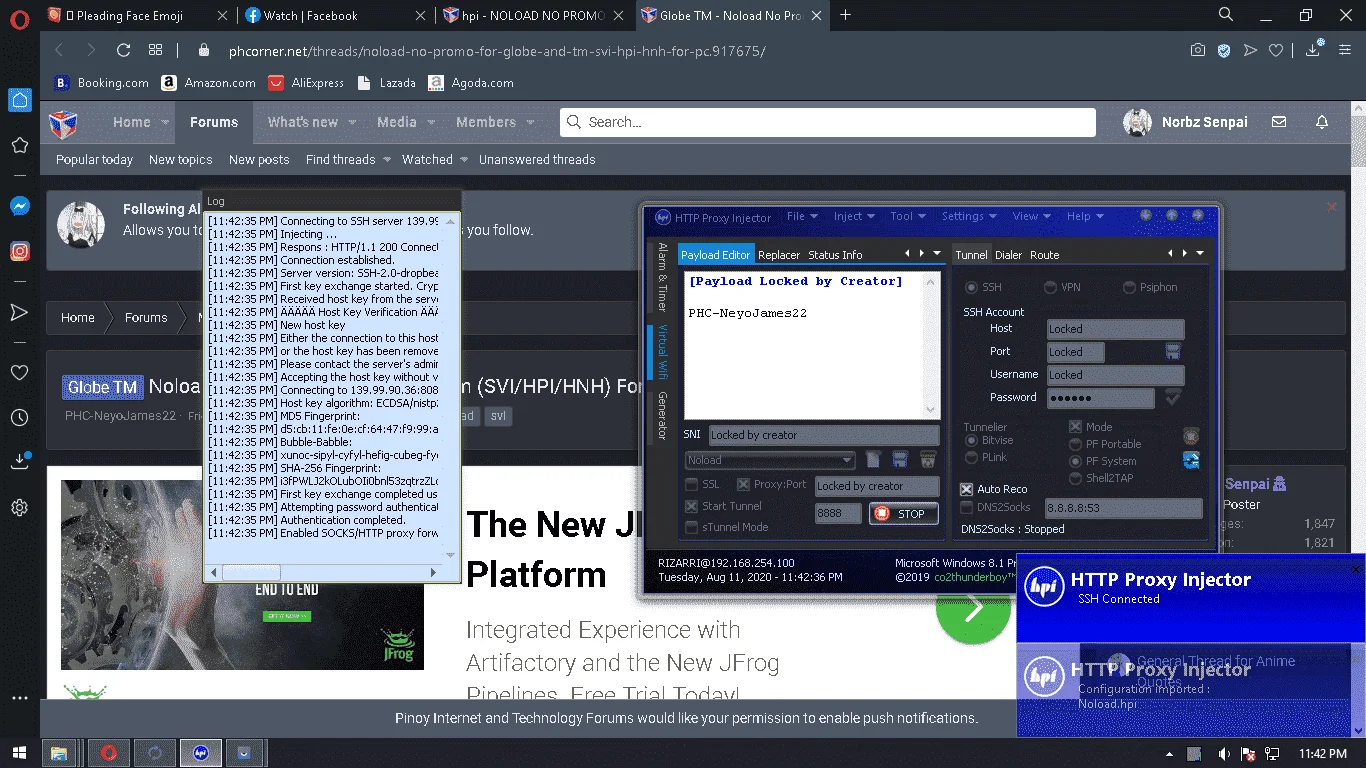This screenshot has height=768, width=1366.
Task: Open bookmarks star in Opera sidebar
Action: point(19,146)
